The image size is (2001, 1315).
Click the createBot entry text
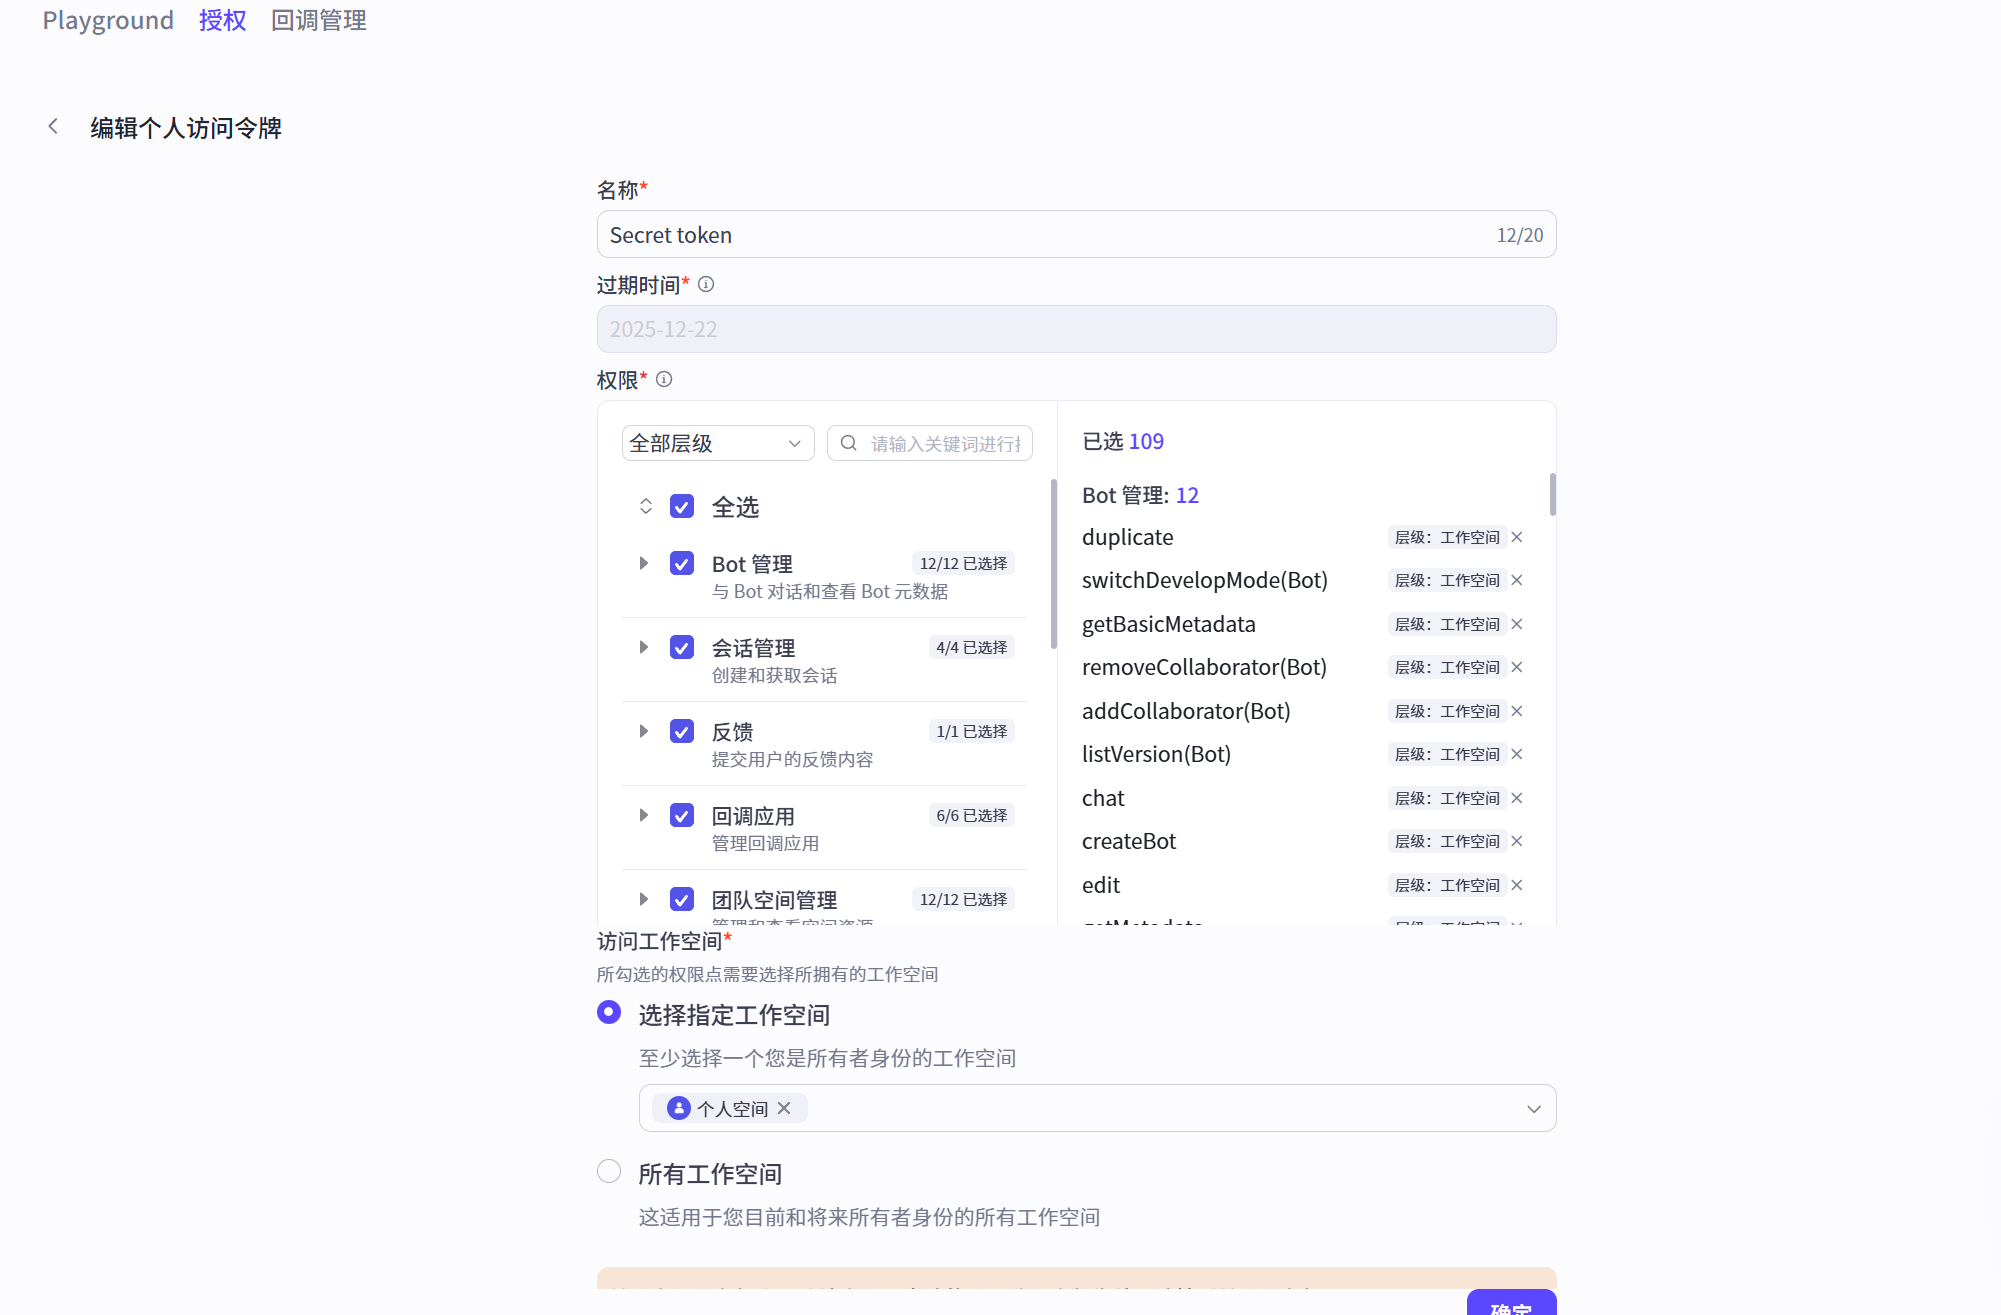click(1129, 842)
